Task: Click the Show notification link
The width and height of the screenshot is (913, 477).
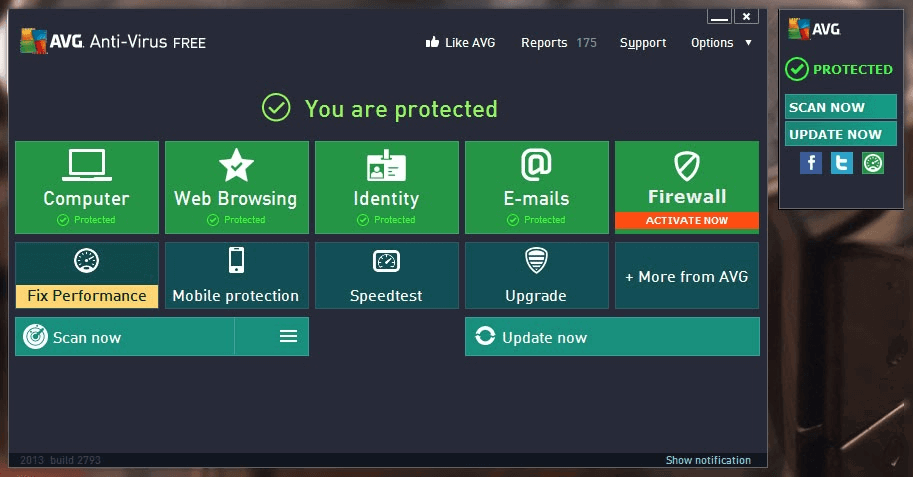Action: coord(708,460)
